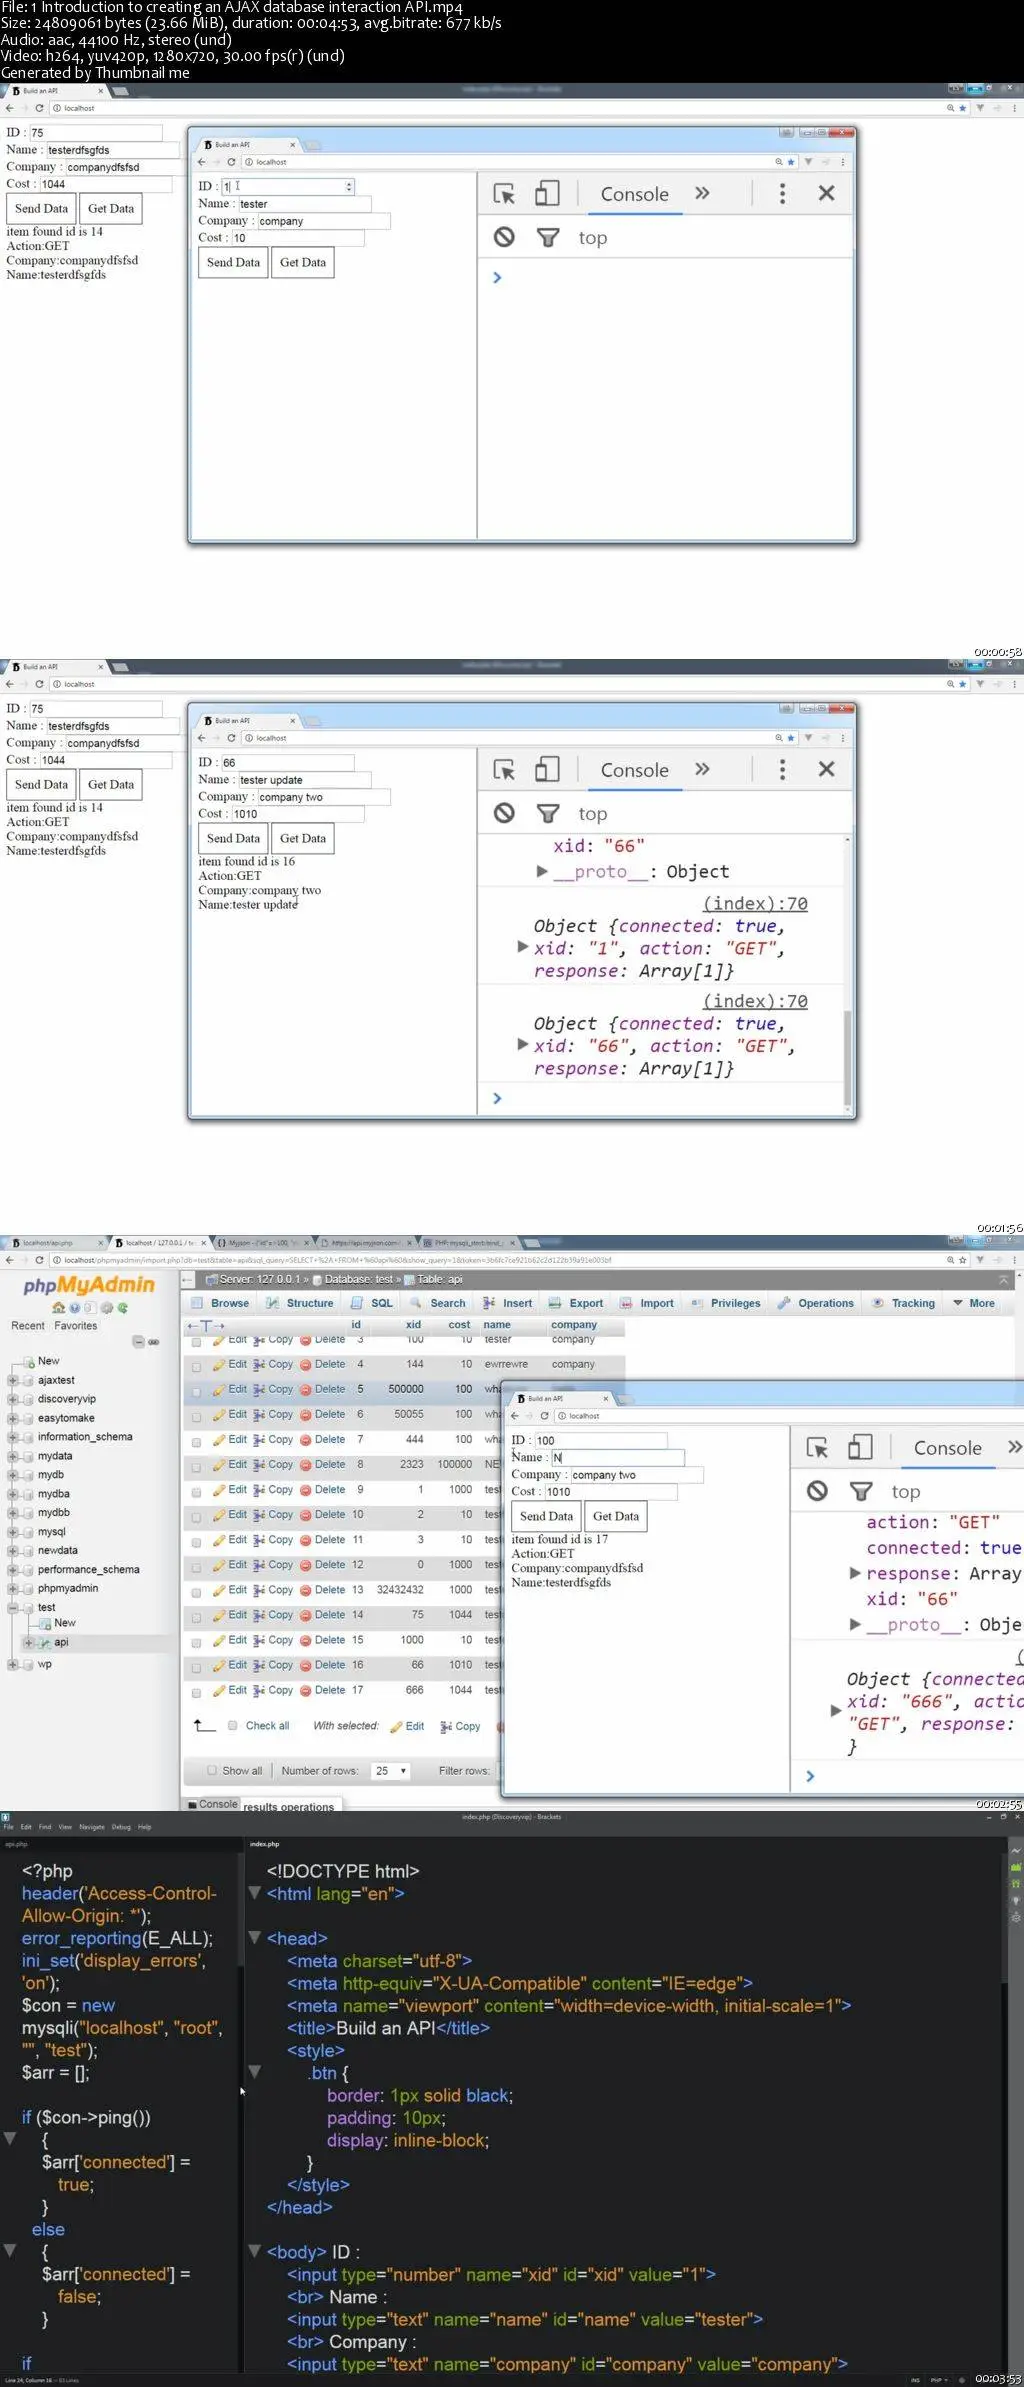Open the More dropdown in phpMyAdmin tabs
The width and height of the screenshot is (1024, 2387).
coord(973,1303)
